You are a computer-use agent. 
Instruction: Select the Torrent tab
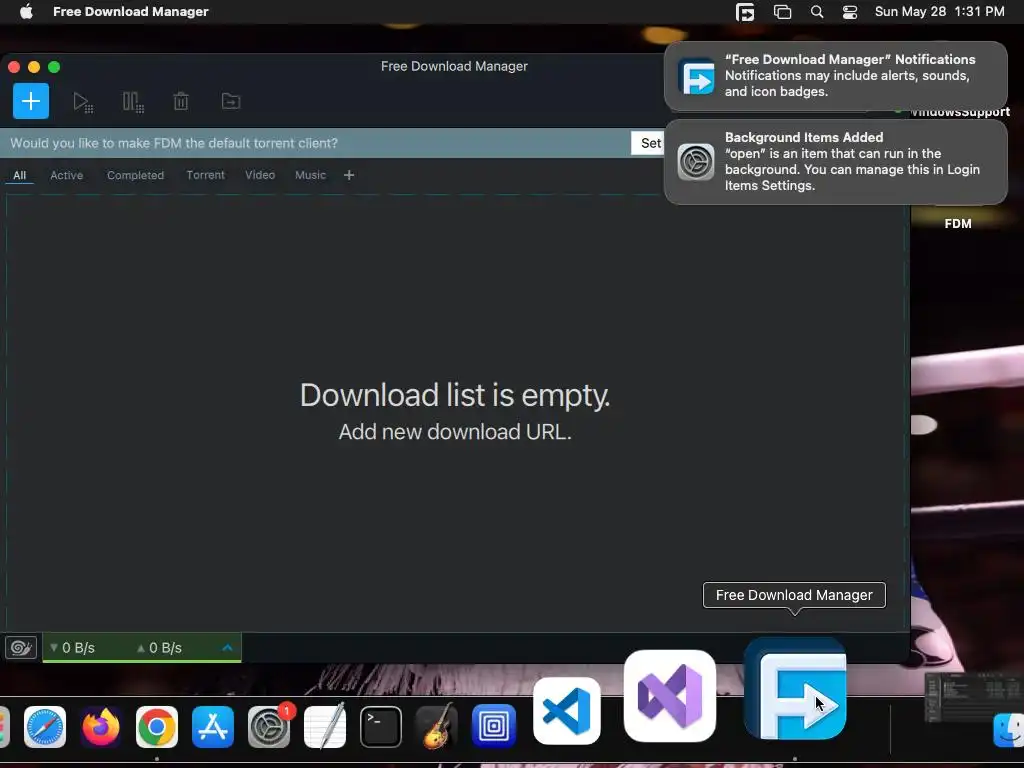[205, 175]
